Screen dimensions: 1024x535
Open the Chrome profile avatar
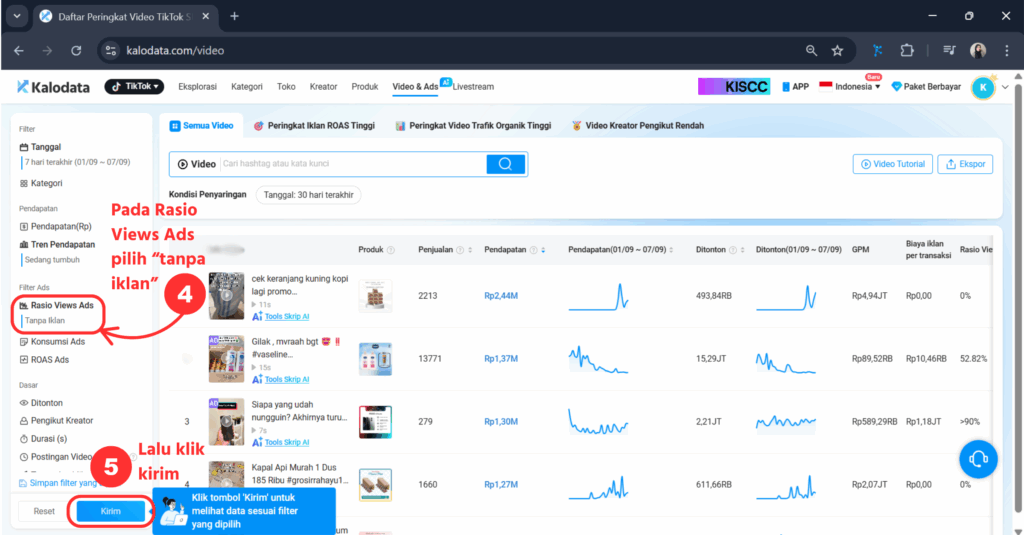point(978,50)
